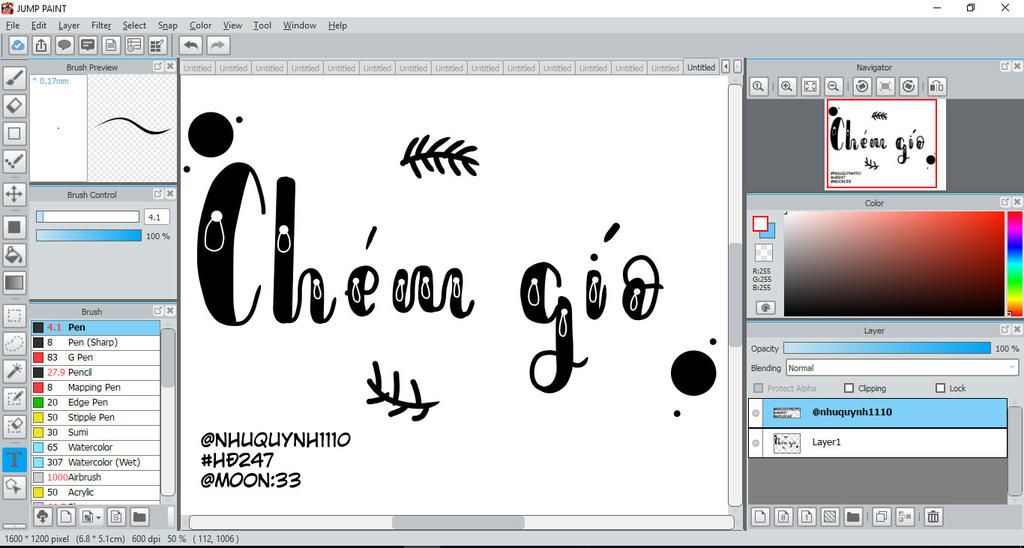Open the Window menu

click(300, 25)
